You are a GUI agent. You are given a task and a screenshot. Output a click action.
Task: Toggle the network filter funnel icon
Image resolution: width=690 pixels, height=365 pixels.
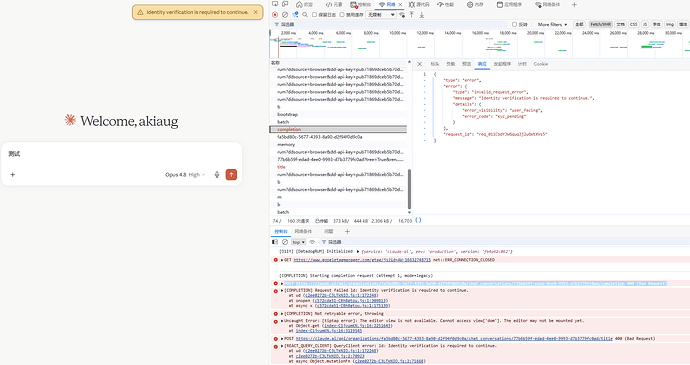click(x=295, y=15)
